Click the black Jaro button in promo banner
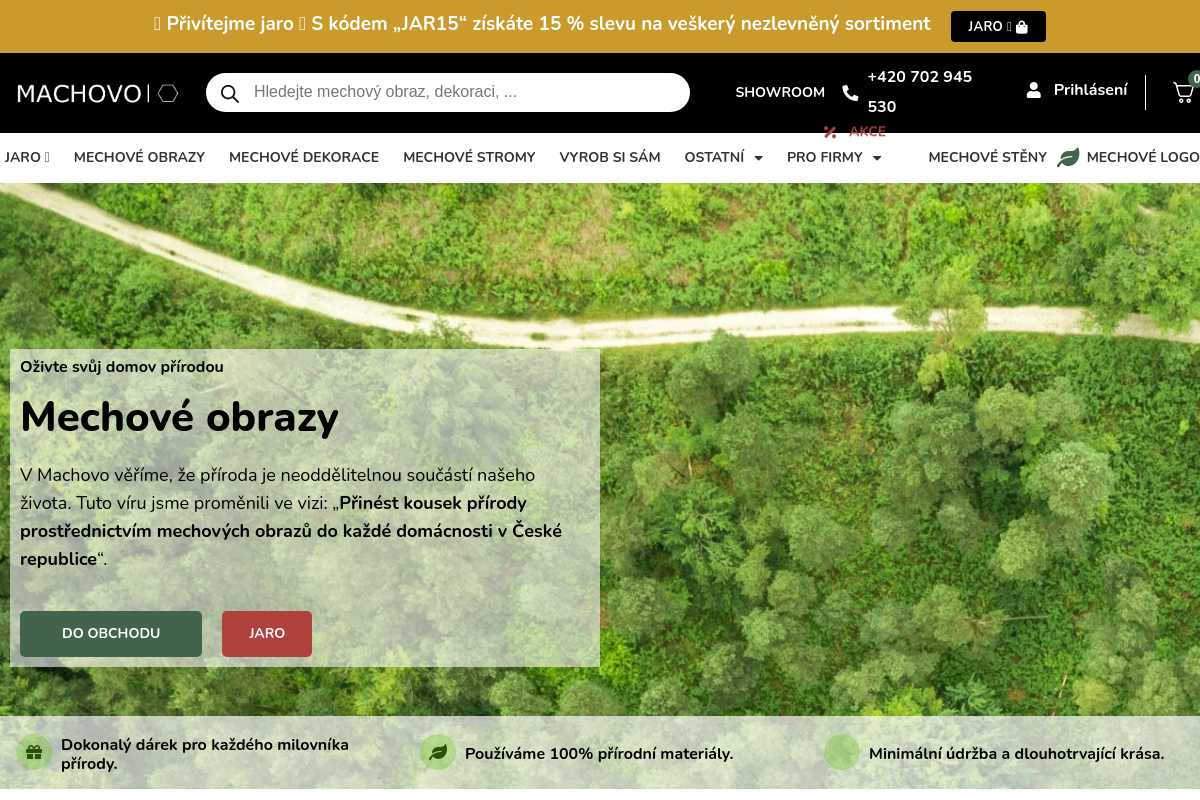The width and height of the screenshot is (1200, 800). [x=998, y=27]
